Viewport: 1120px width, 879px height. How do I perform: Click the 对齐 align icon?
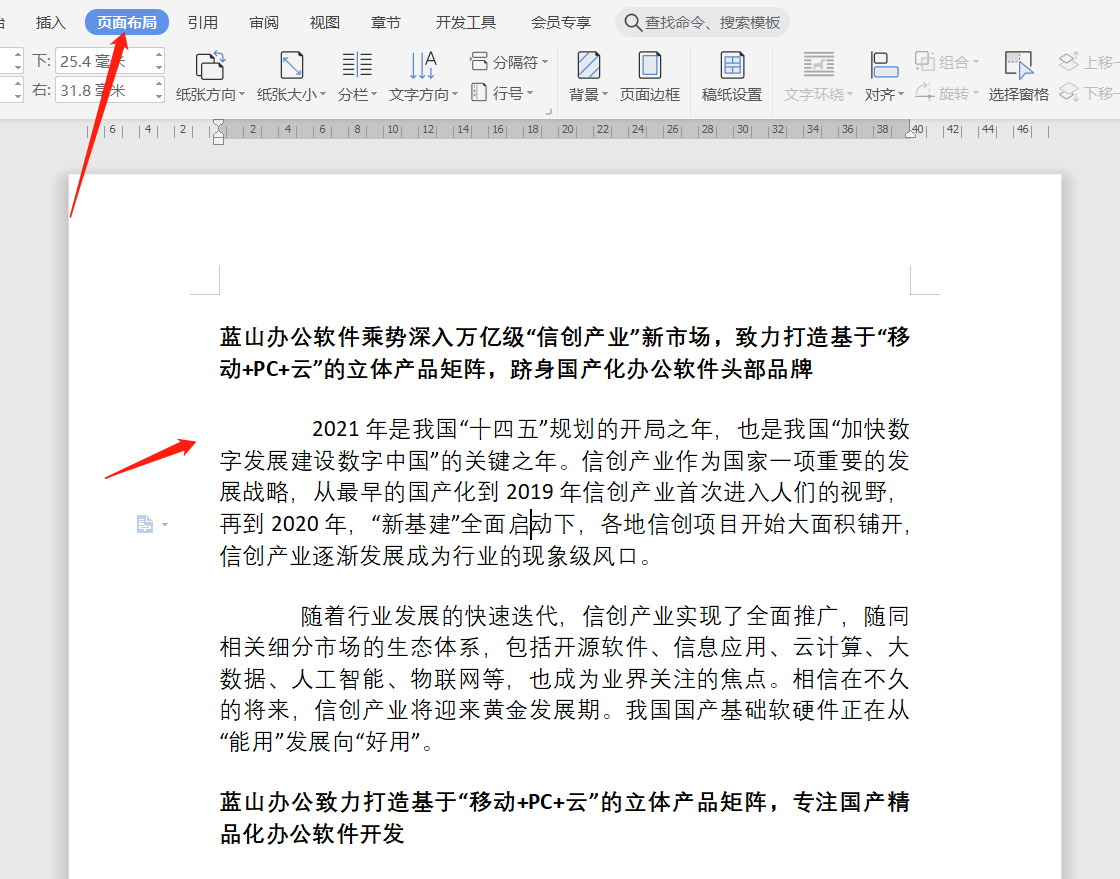884,65
